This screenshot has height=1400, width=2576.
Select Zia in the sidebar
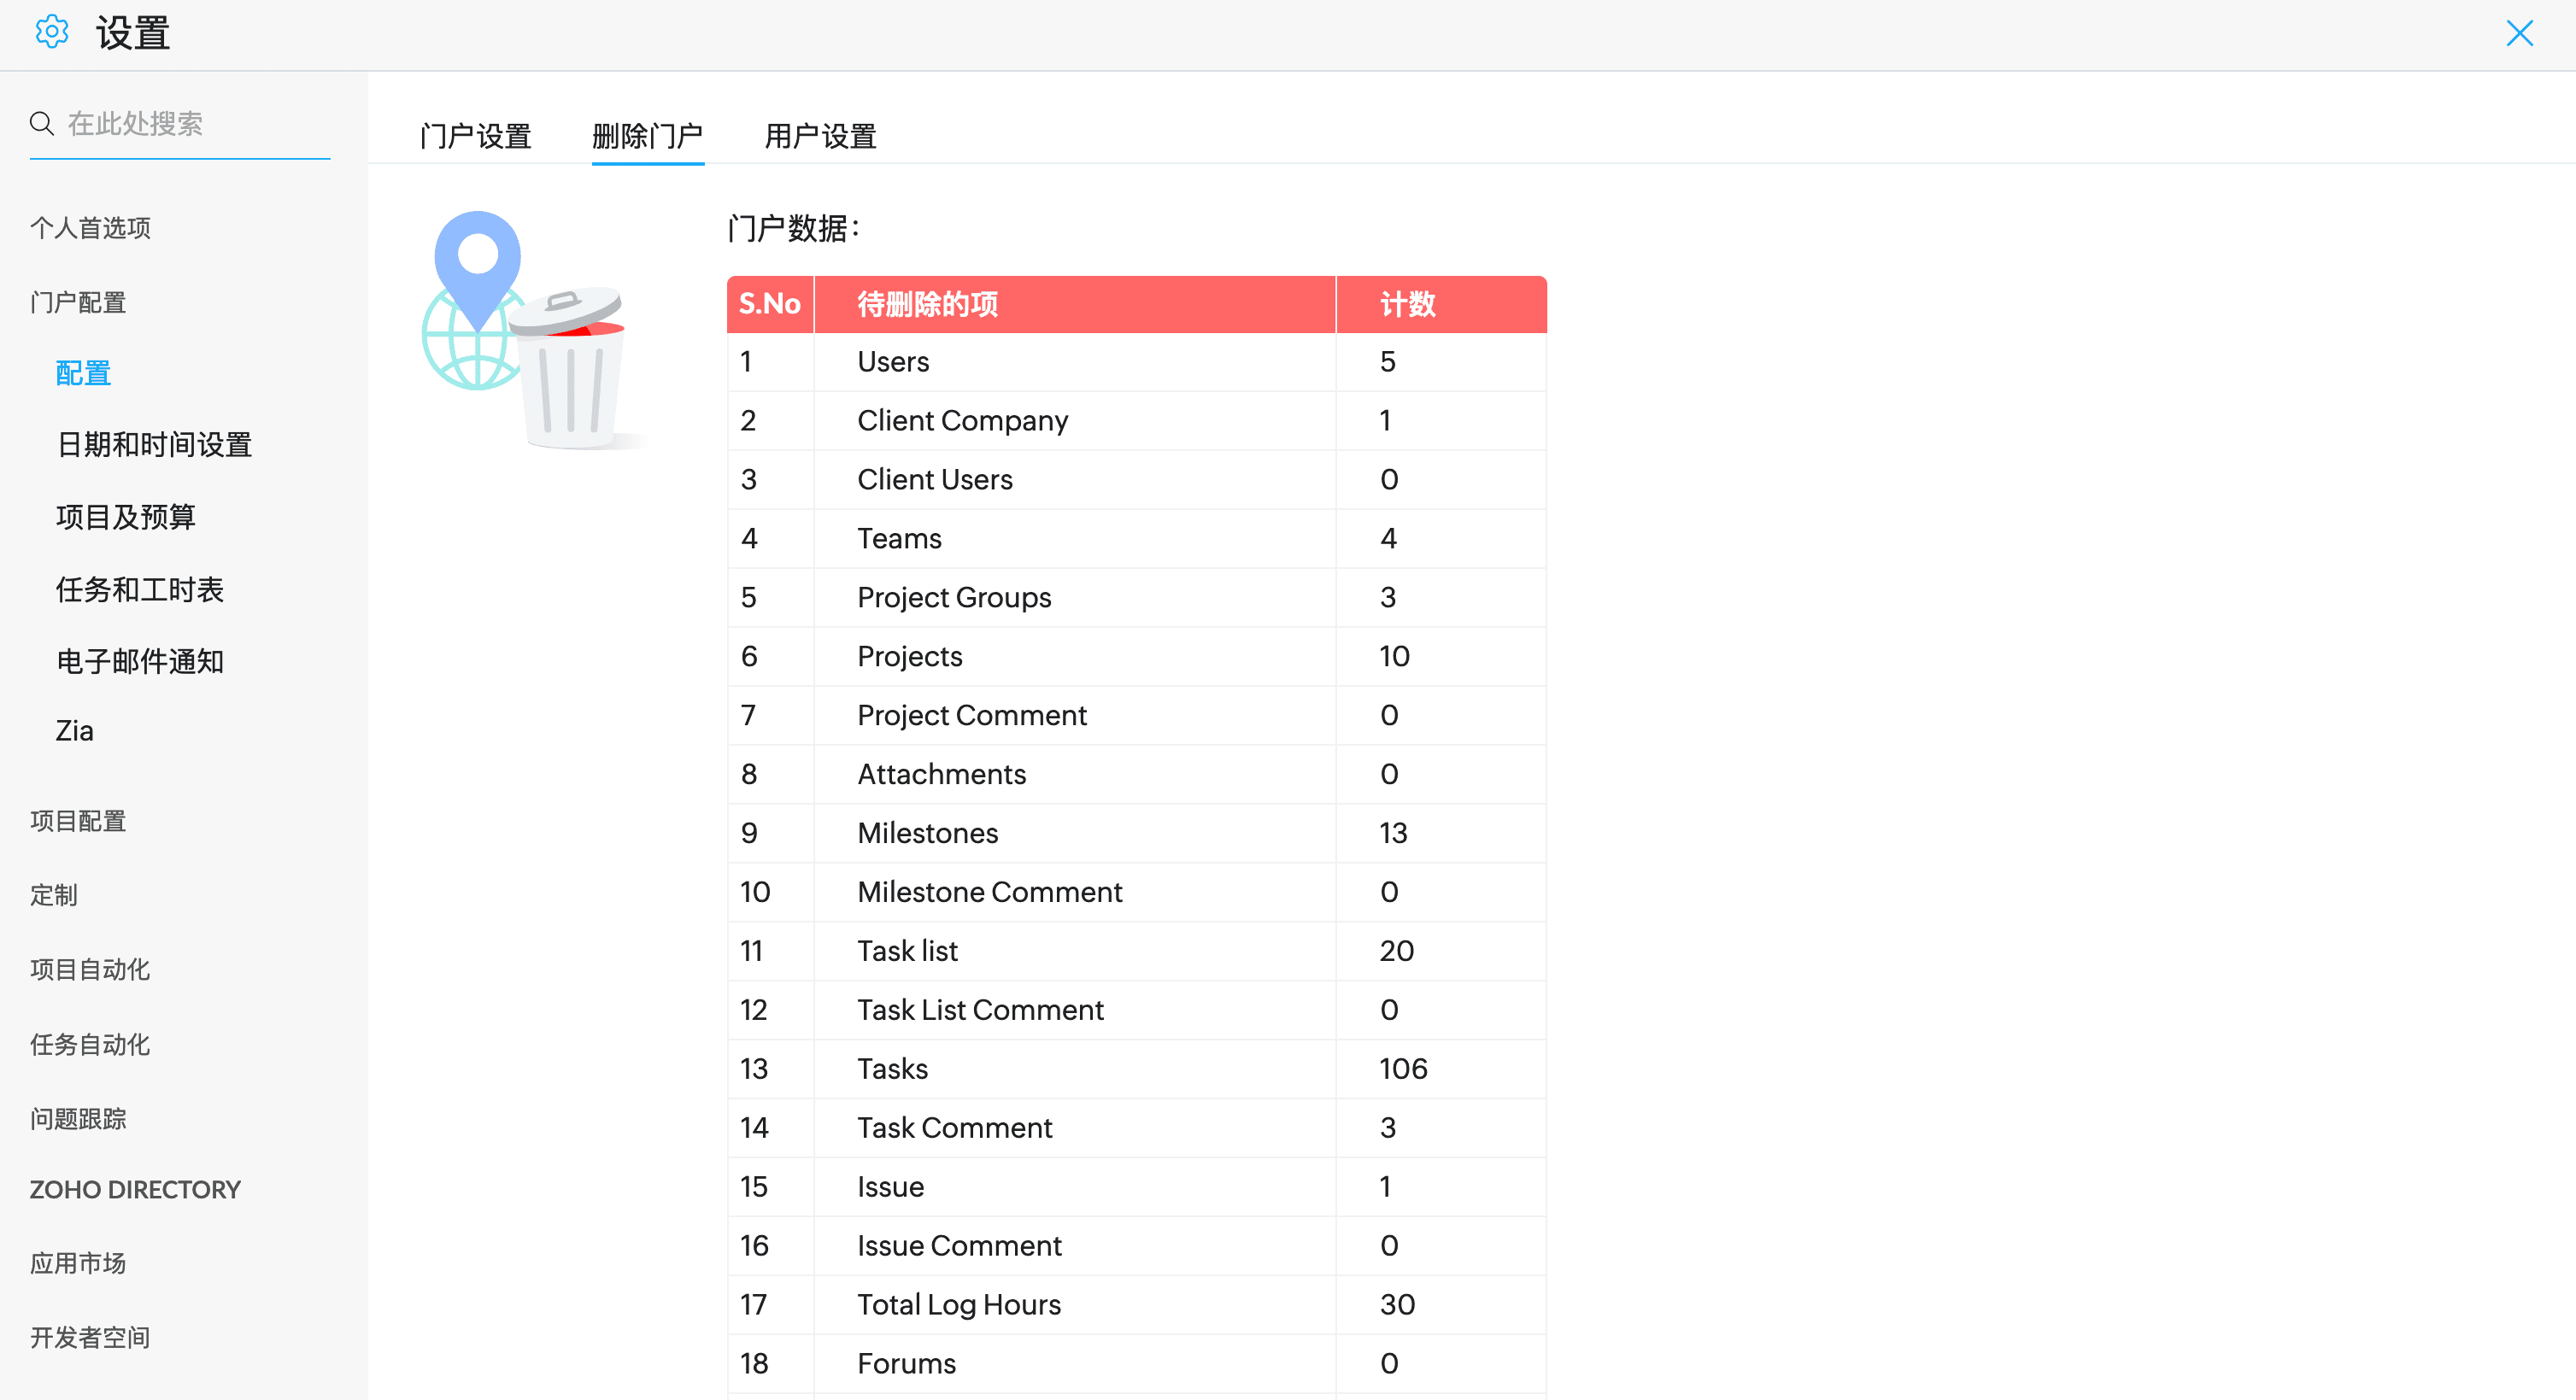[75, 731]
